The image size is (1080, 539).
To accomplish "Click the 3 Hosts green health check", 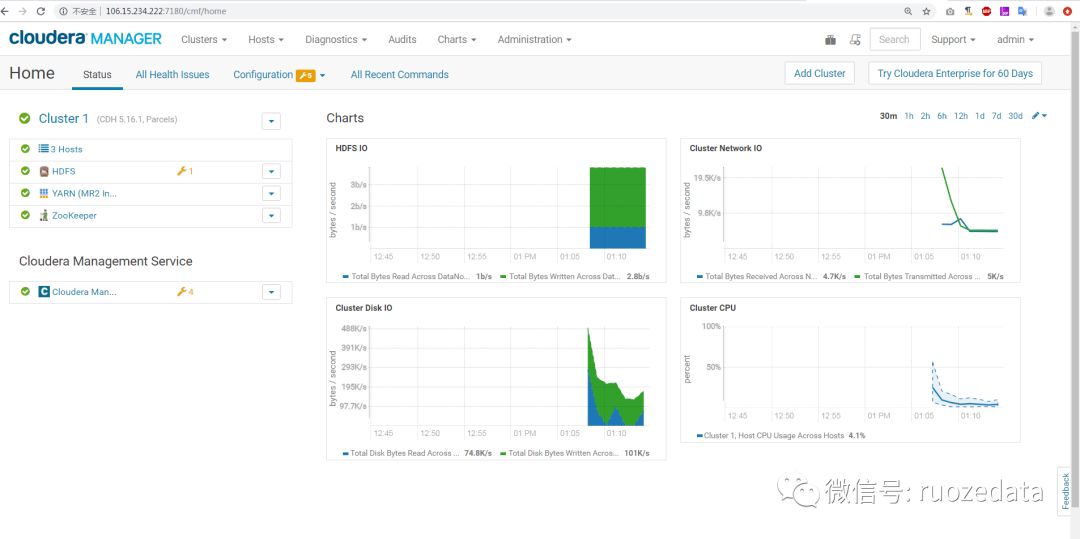I will [25, 149].
